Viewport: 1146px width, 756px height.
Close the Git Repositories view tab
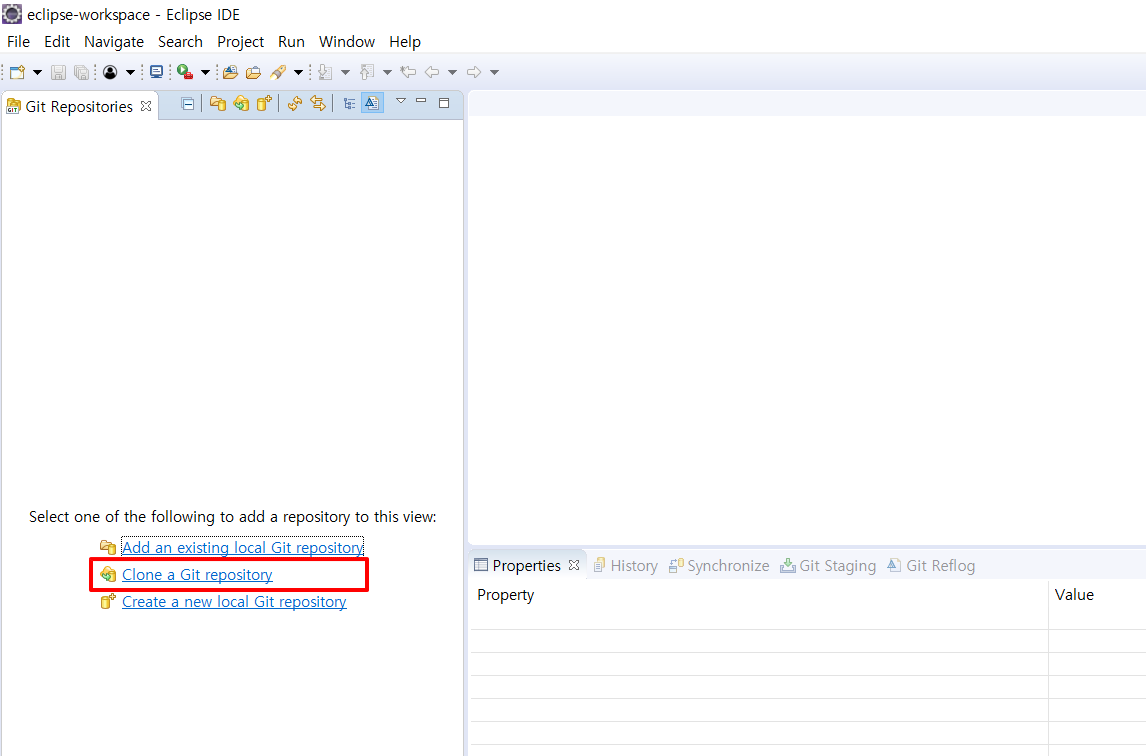coord(146,106)
